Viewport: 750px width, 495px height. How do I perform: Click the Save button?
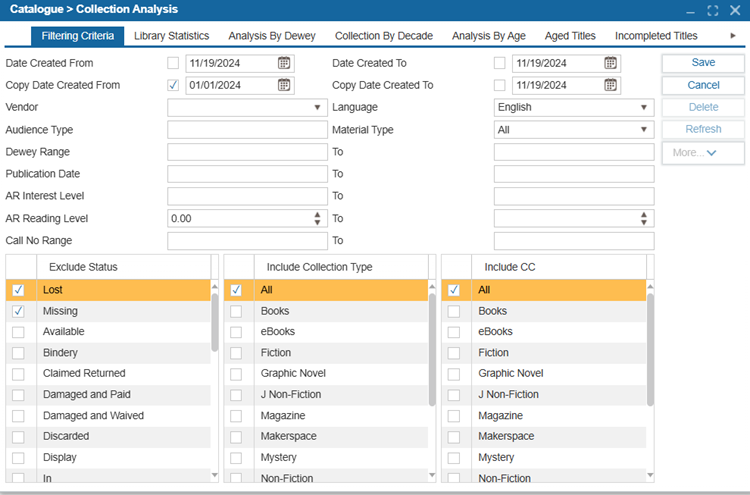(x=703, y=63)
